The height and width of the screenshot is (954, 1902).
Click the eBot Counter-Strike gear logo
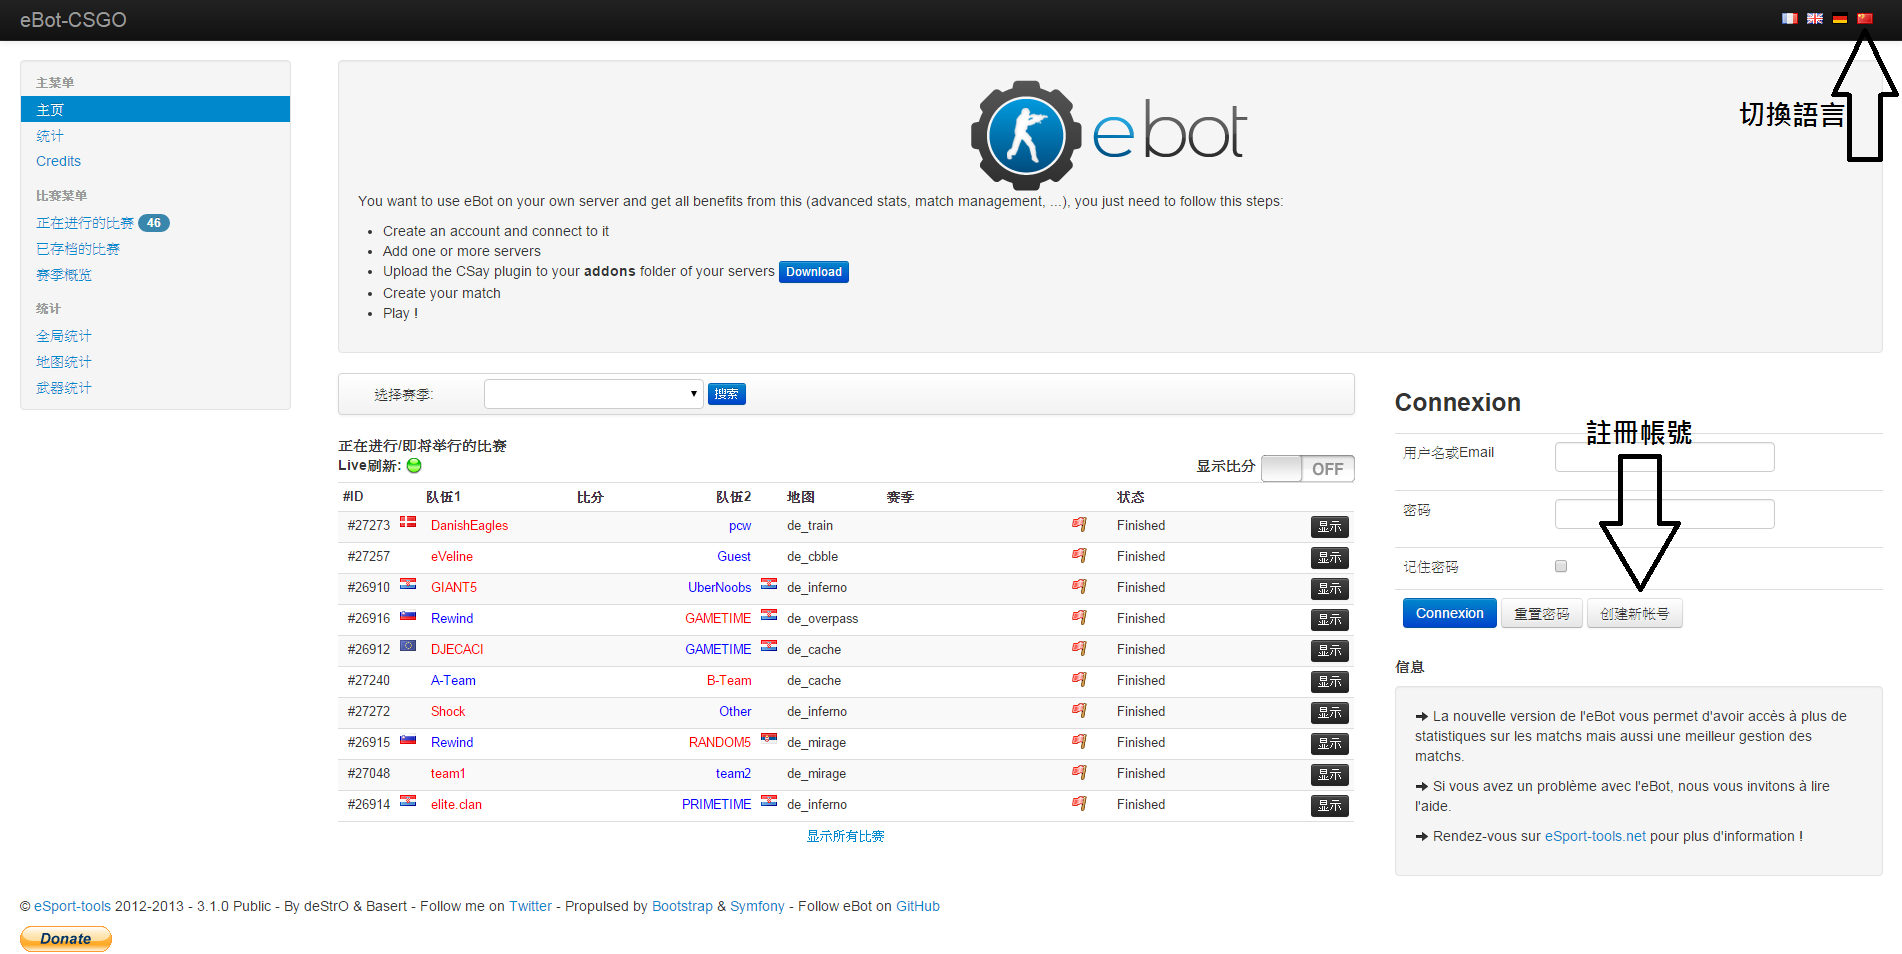pos(1025,135)
